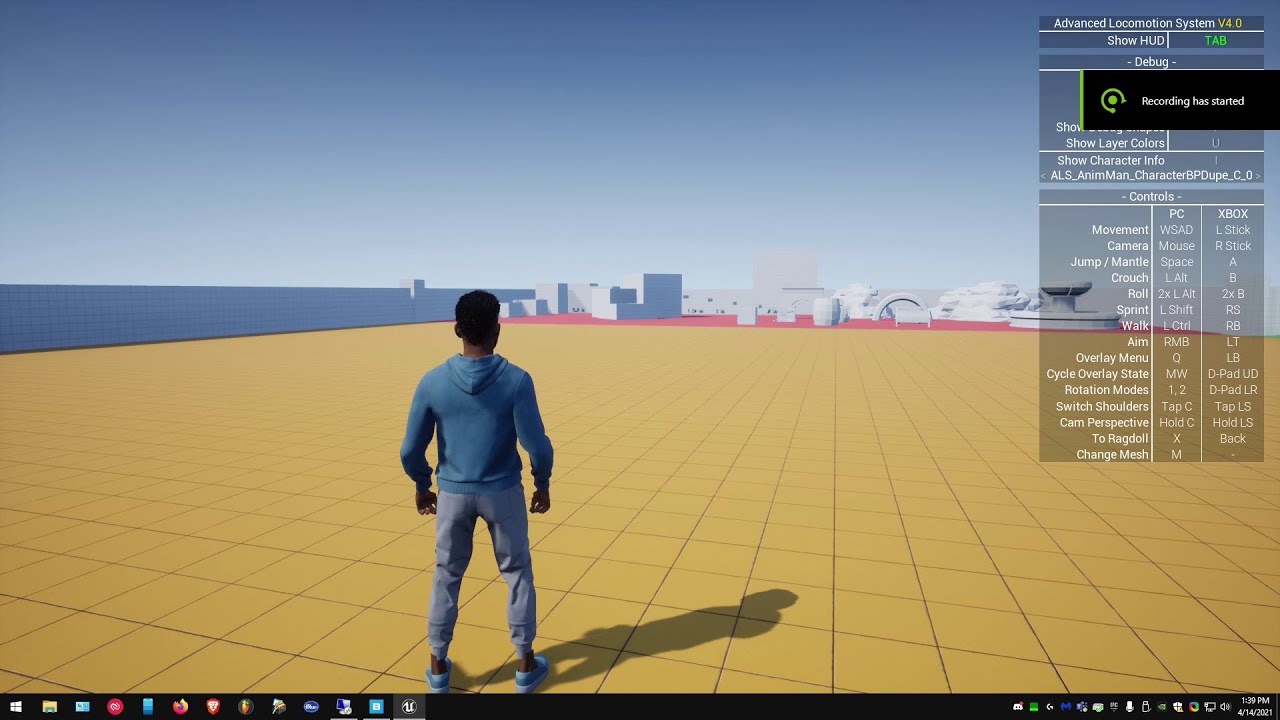Screen dimensions: 1280x720
Task: Click the Change Mesh label
Action: pos(1112,455)
